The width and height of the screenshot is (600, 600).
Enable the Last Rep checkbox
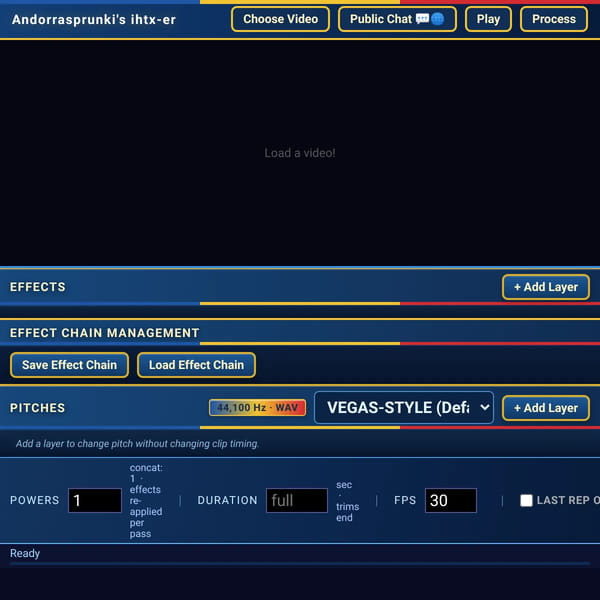[526, 500]
